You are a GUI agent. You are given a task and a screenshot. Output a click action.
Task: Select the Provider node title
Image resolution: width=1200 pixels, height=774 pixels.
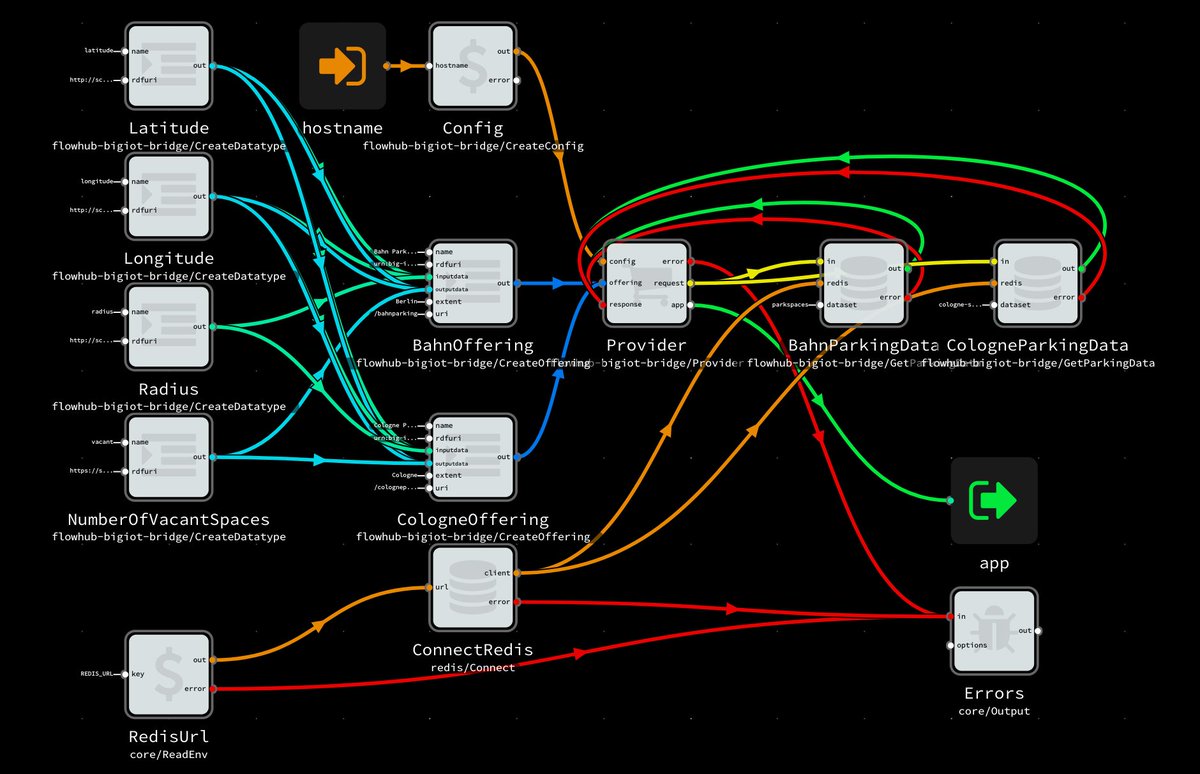(x=646, y=344)
